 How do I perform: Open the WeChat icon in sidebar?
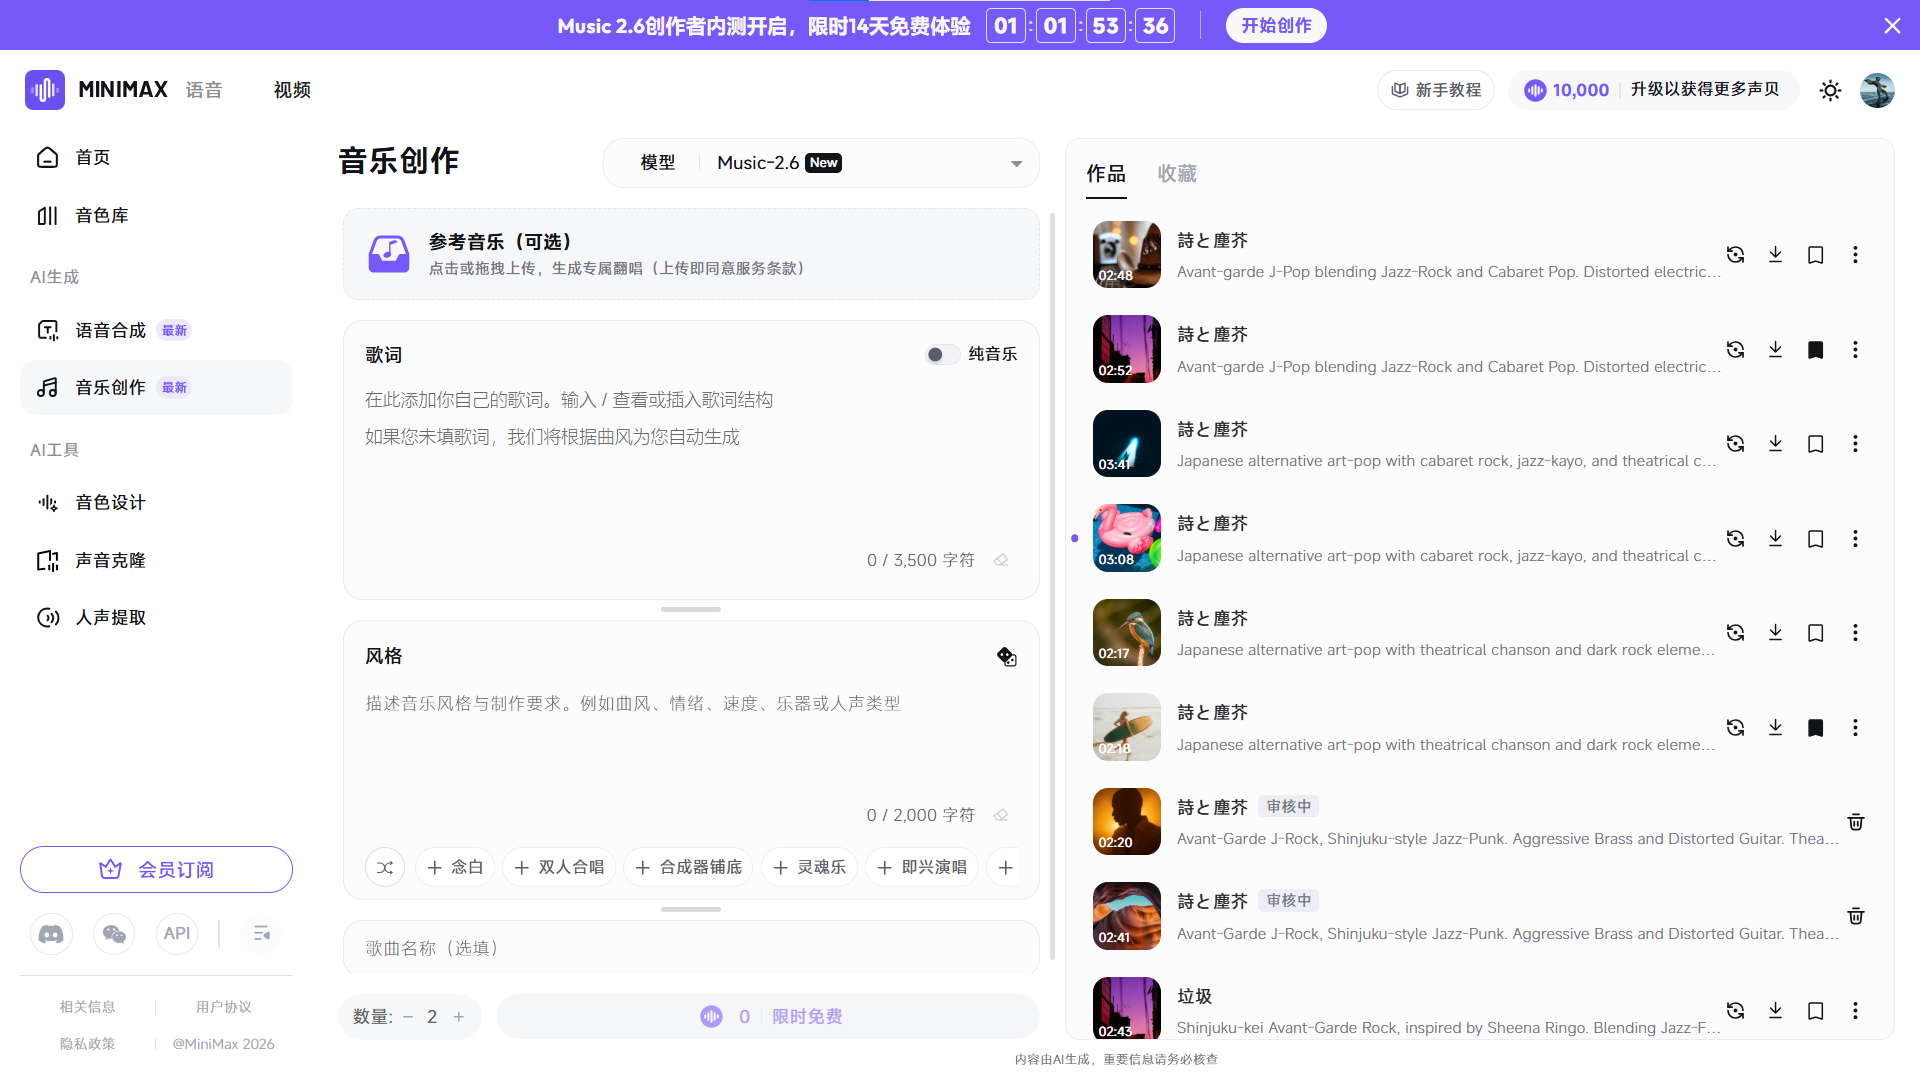[x=114, y=933]
